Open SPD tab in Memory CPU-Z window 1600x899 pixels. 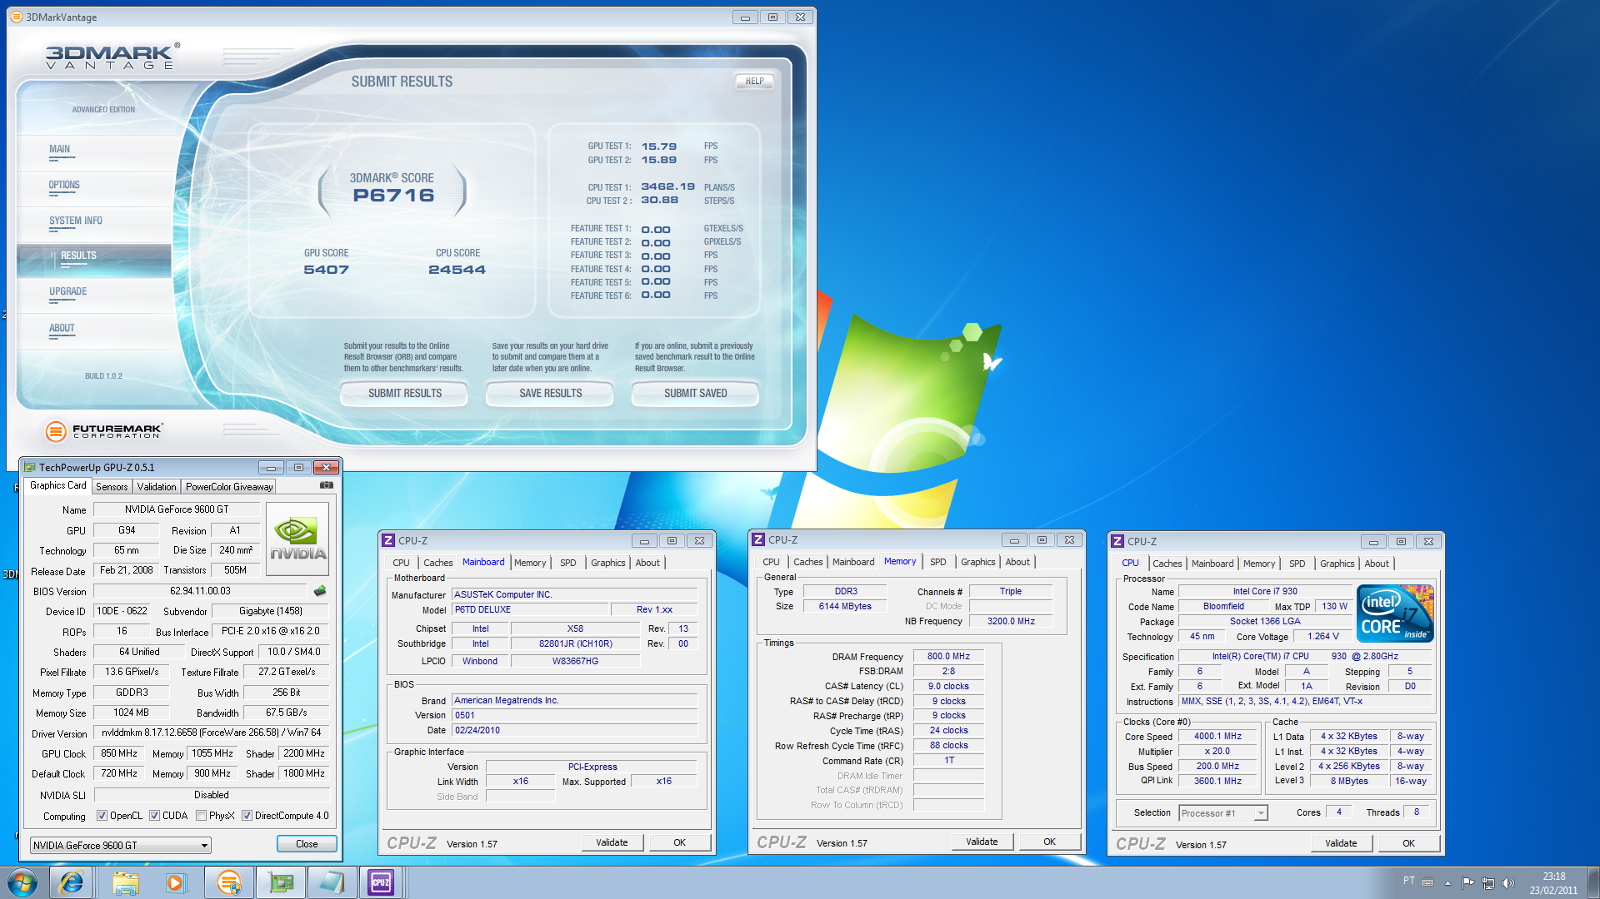point(938,562)
